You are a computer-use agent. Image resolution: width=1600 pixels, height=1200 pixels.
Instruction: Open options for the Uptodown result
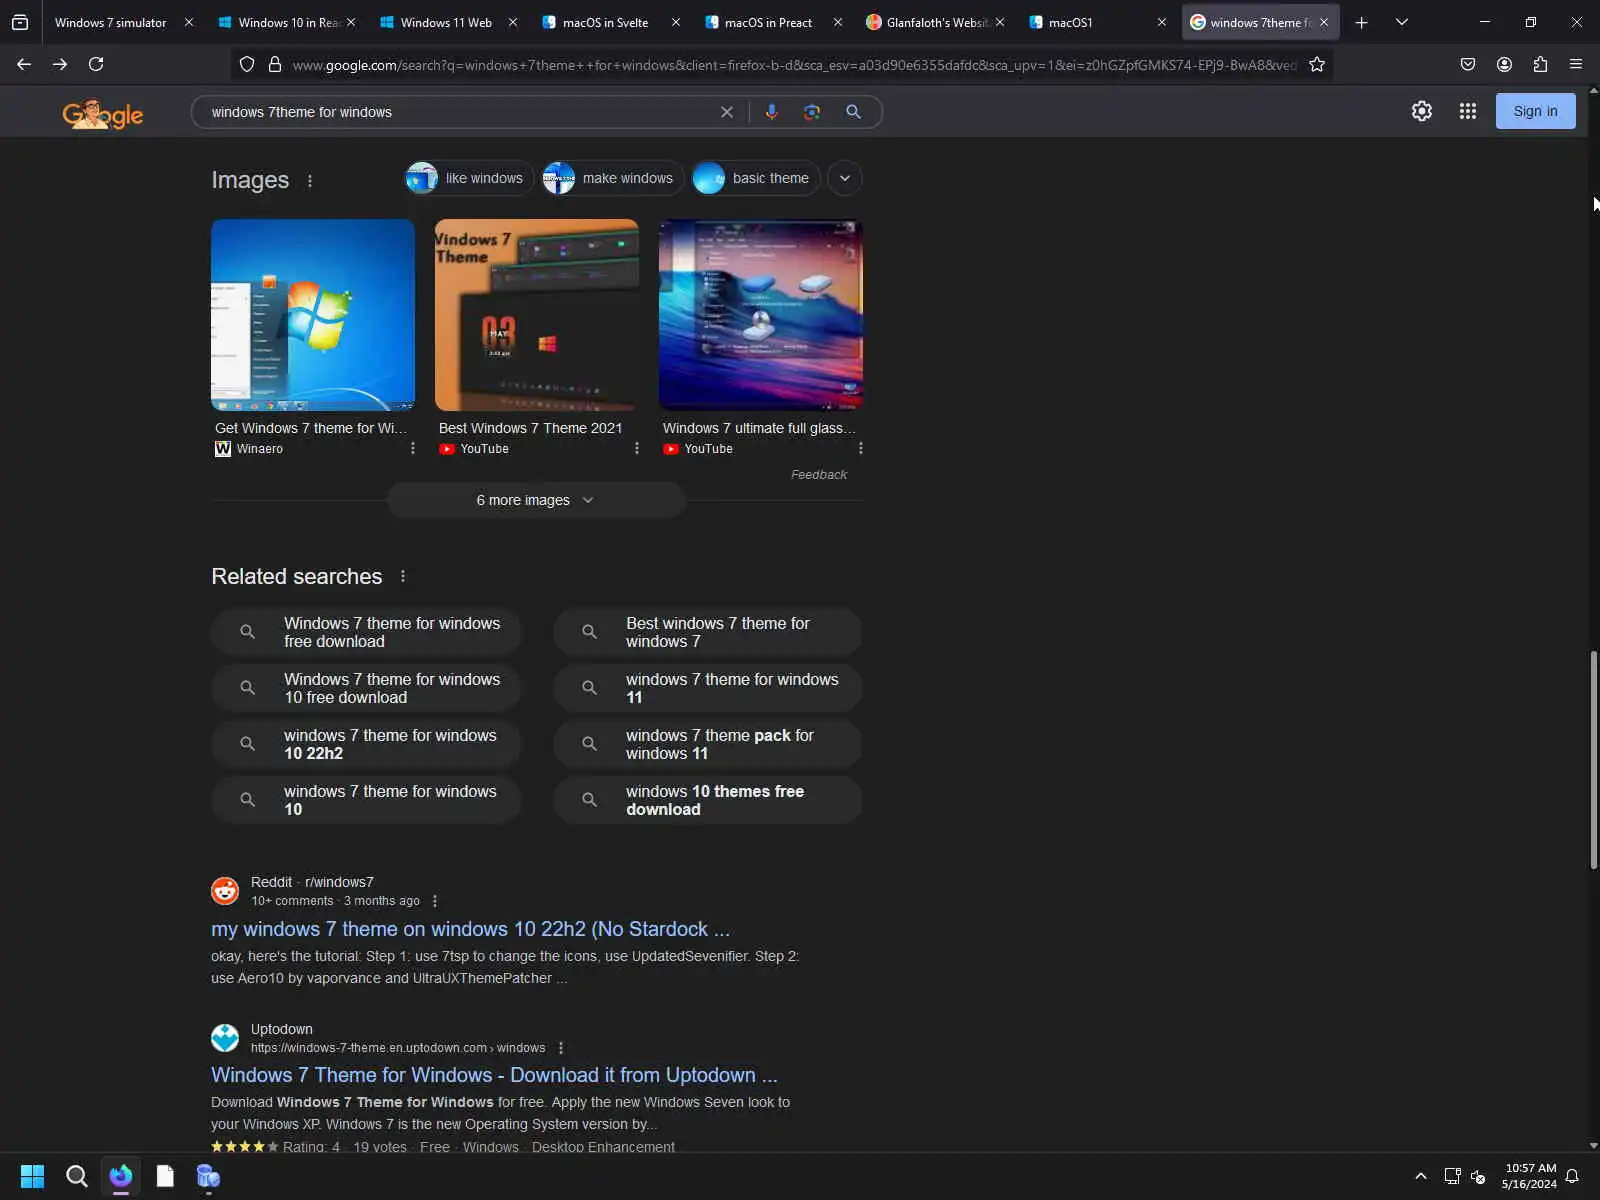pyautogui.click(x=561, y=1048)
